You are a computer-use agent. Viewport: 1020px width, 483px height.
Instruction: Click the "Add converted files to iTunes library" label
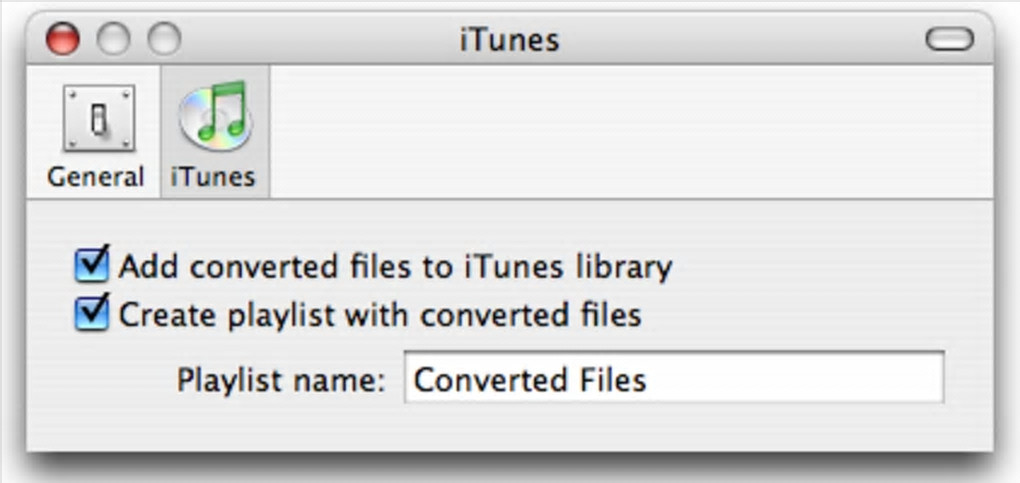coord(395,267)
